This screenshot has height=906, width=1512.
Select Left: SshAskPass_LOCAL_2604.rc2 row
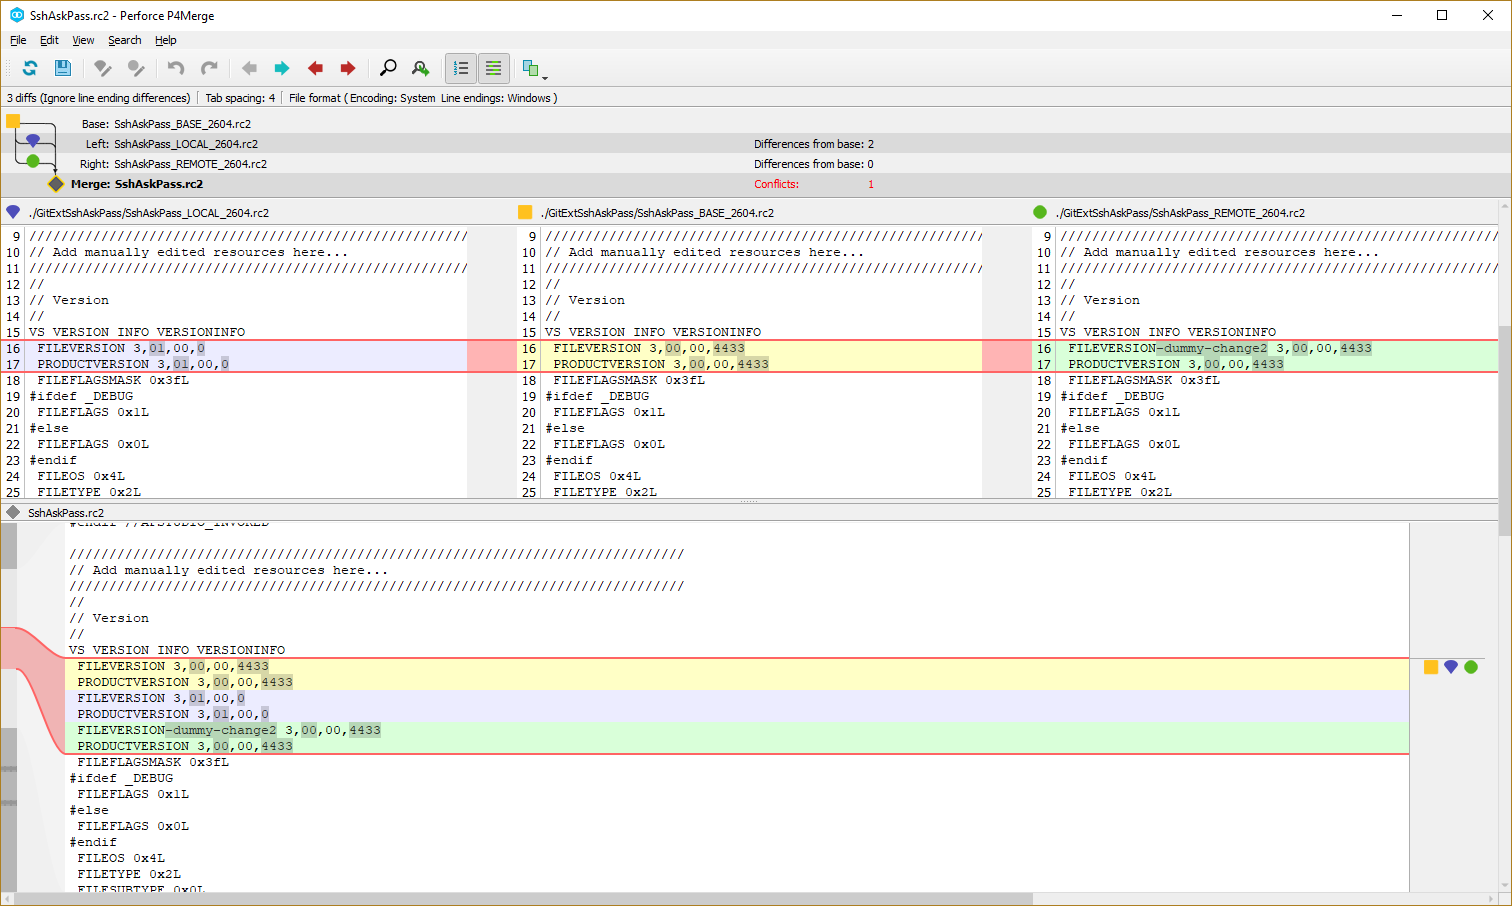755,144
